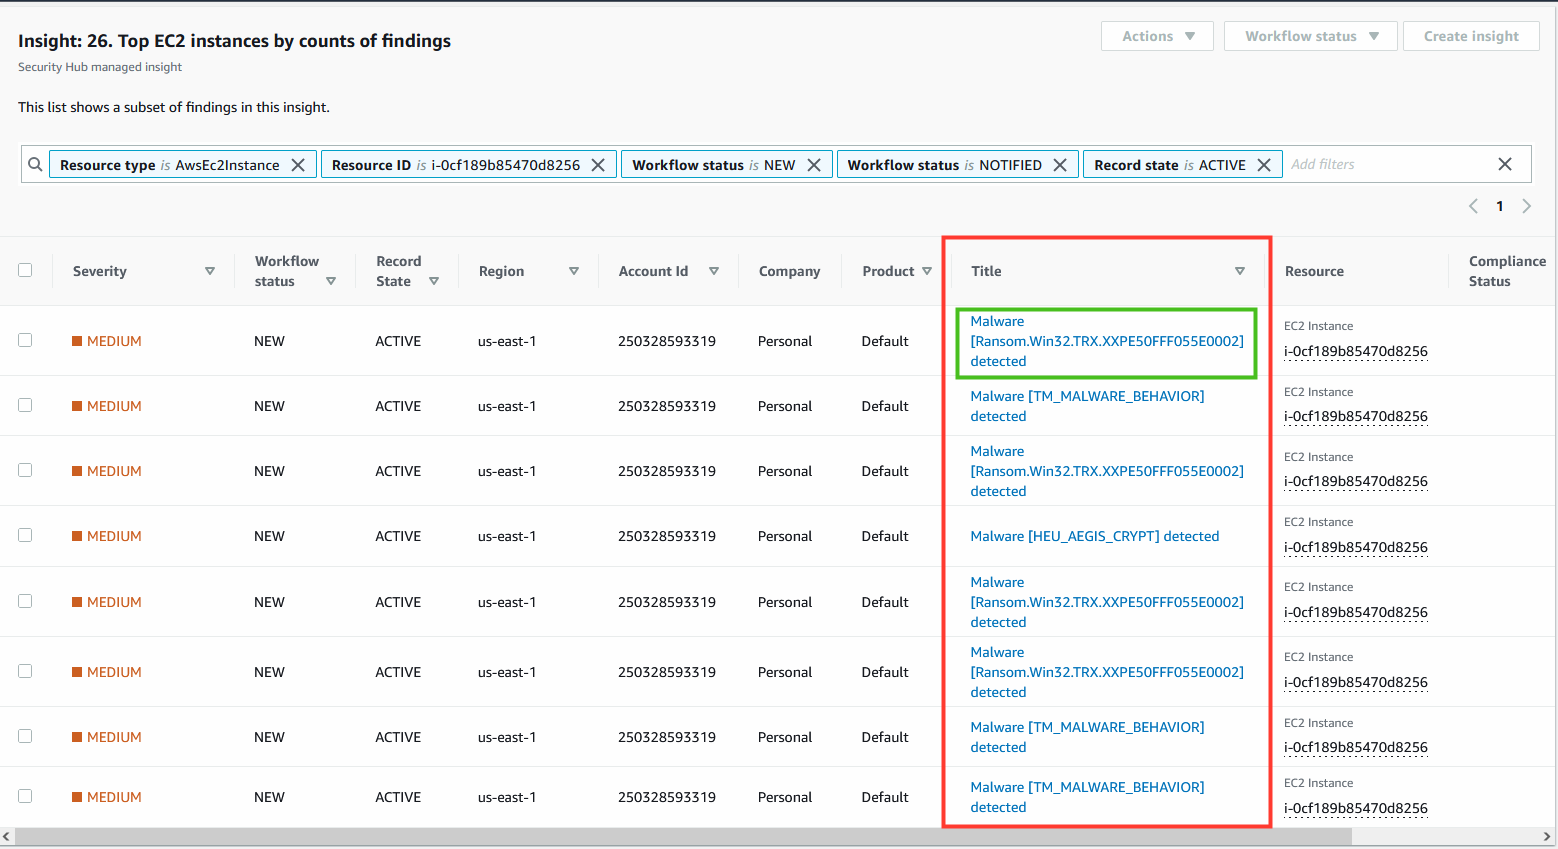Clear all filters with the far-right X
Screen dimensions: 1558x849
click(1505, 164)
